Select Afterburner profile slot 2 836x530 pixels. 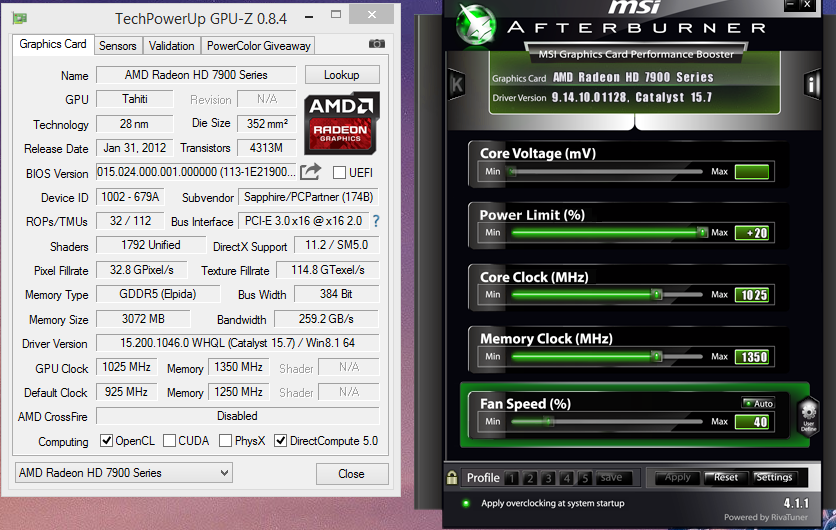pyautogui.click(x=529, y=478)
